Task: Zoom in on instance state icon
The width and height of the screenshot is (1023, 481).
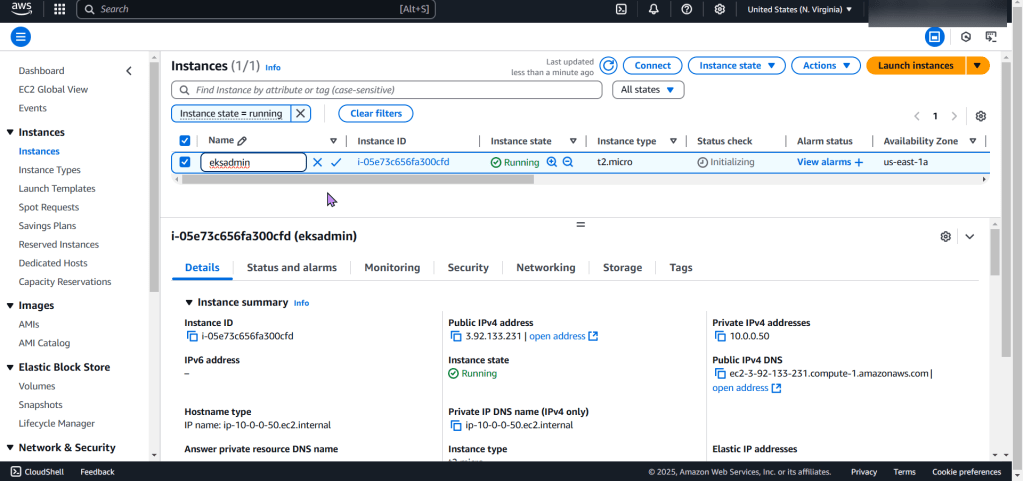Action: pyautogui.click(x=551, y=162)
